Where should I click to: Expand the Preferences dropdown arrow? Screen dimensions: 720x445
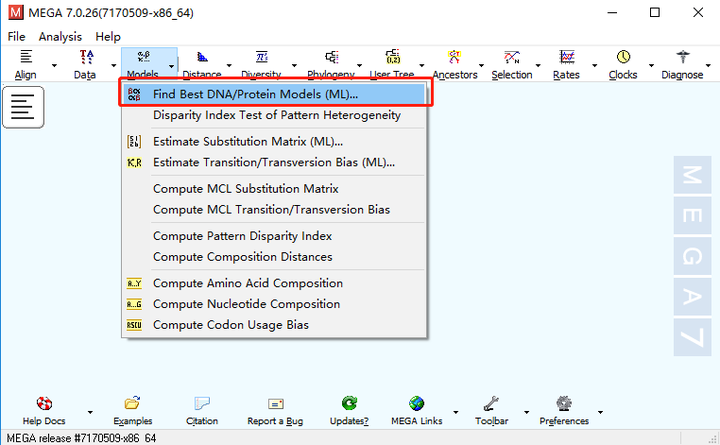tap(600, 412)
